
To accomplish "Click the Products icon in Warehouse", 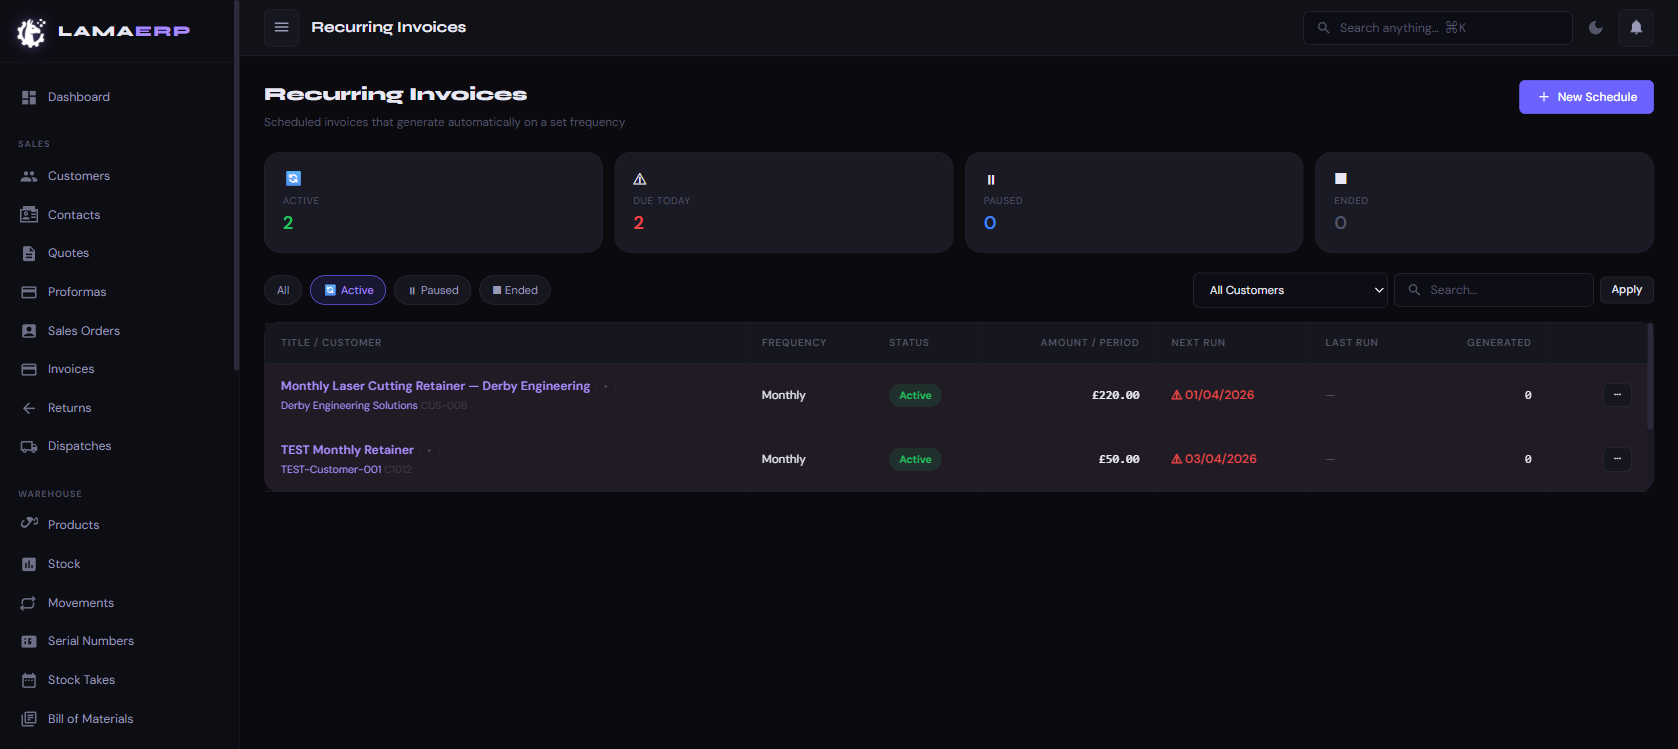I will tap(29, 524).
